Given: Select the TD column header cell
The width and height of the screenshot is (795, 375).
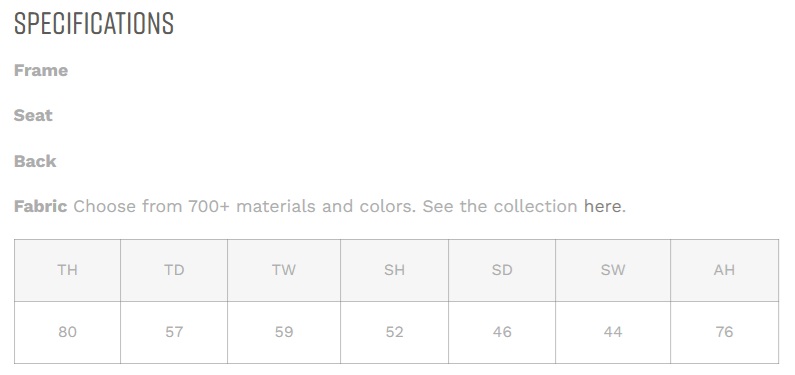Looking at the screenshot, I should coord(174,270).
